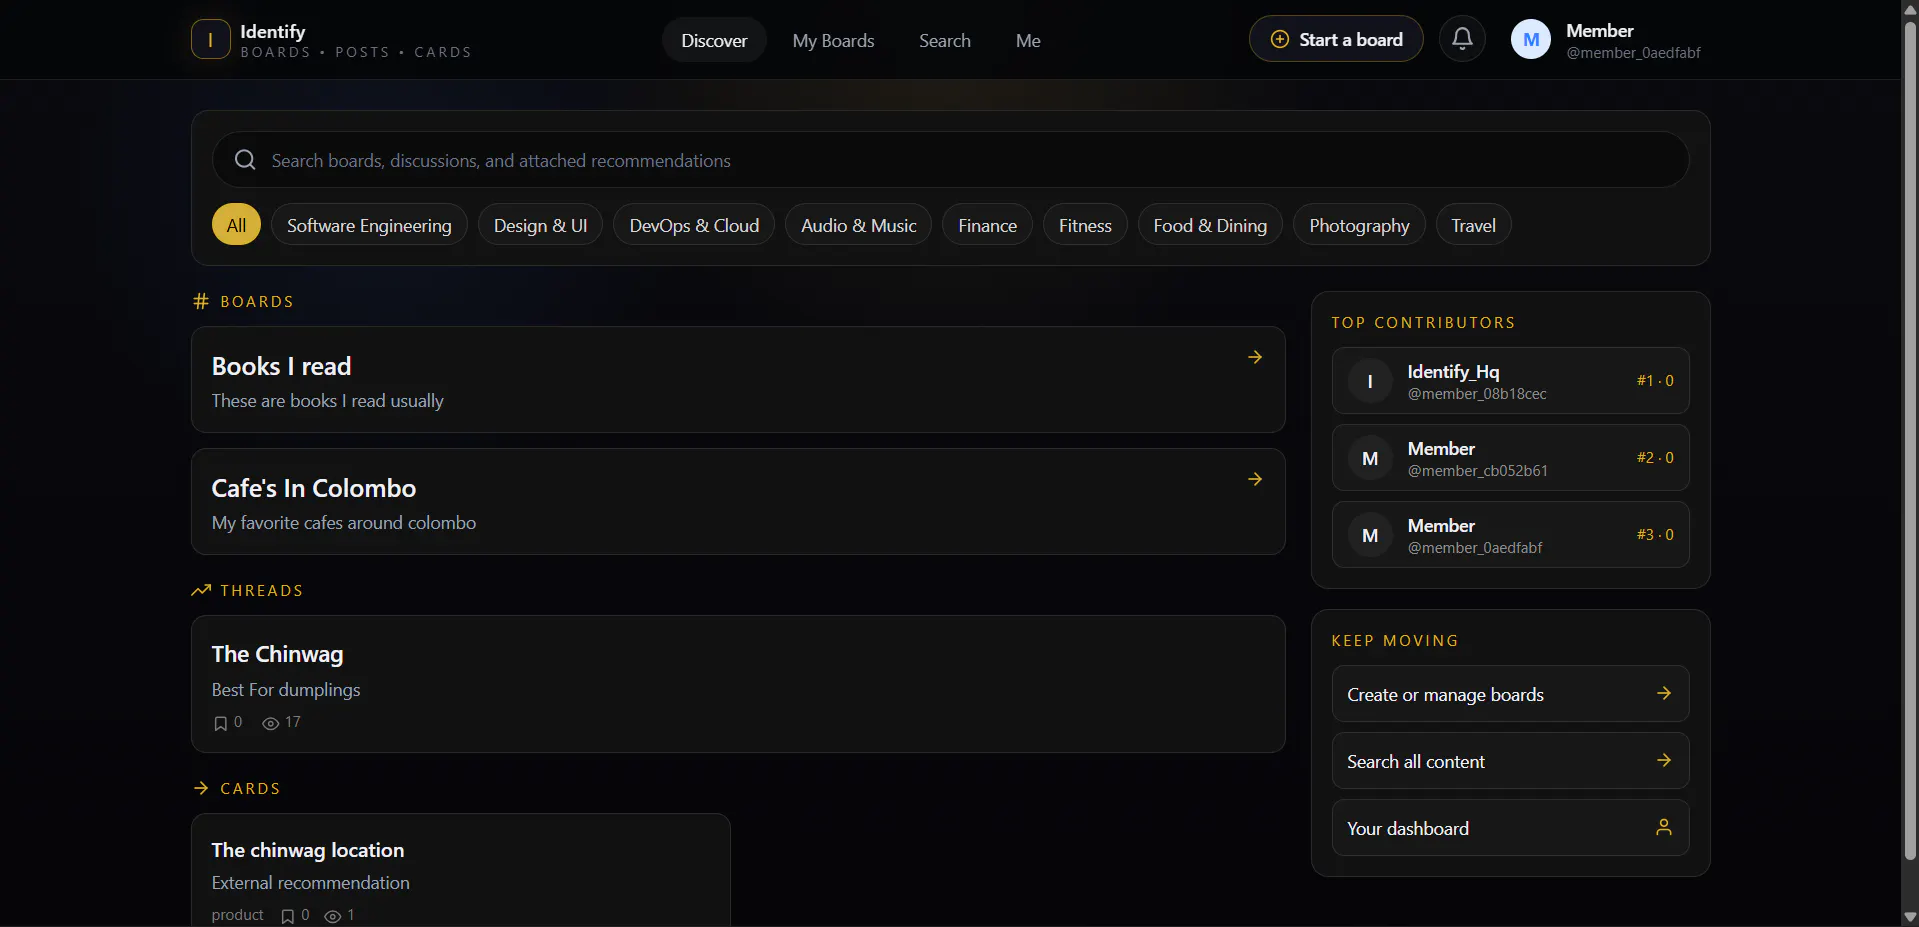
Task: Click the hash icon beside Boards heading
Action: pyautogui.click(x=201, y=301)
